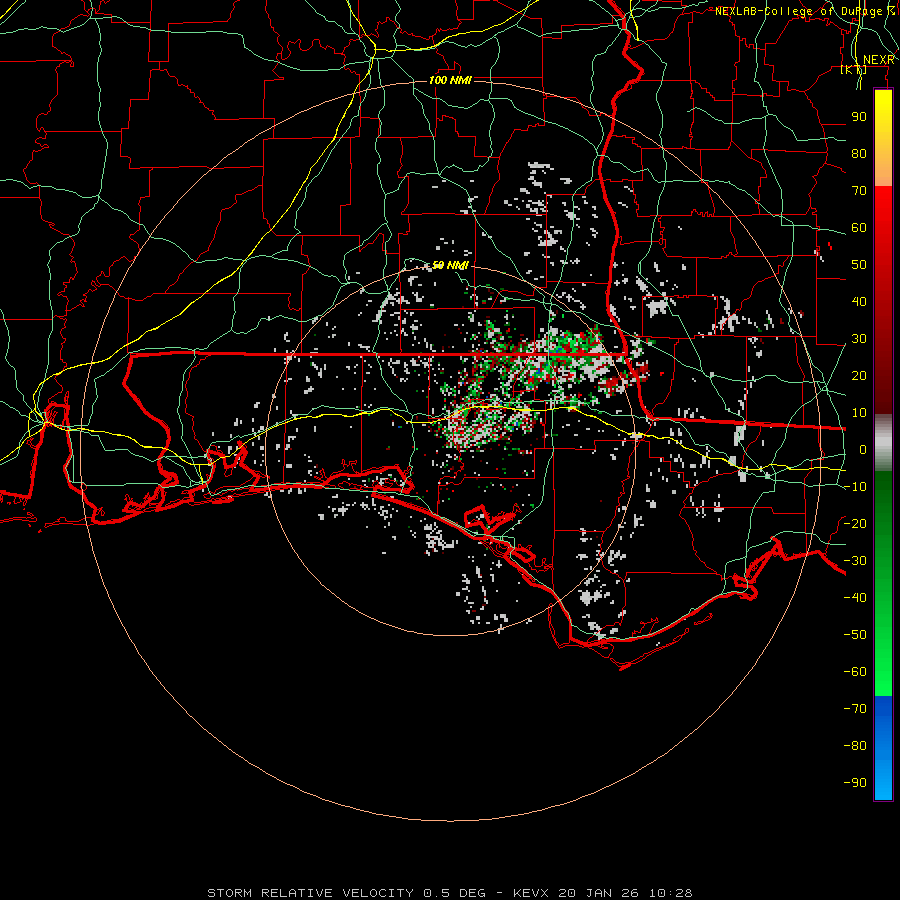900x900 pixels.
Task: Click the -10 value on velocity legend
Action: 855,487
